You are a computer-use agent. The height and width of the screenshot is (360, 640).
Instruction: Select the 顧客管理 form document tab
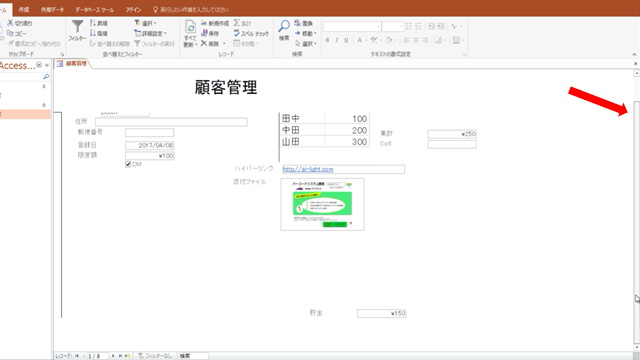coord(73,64)
